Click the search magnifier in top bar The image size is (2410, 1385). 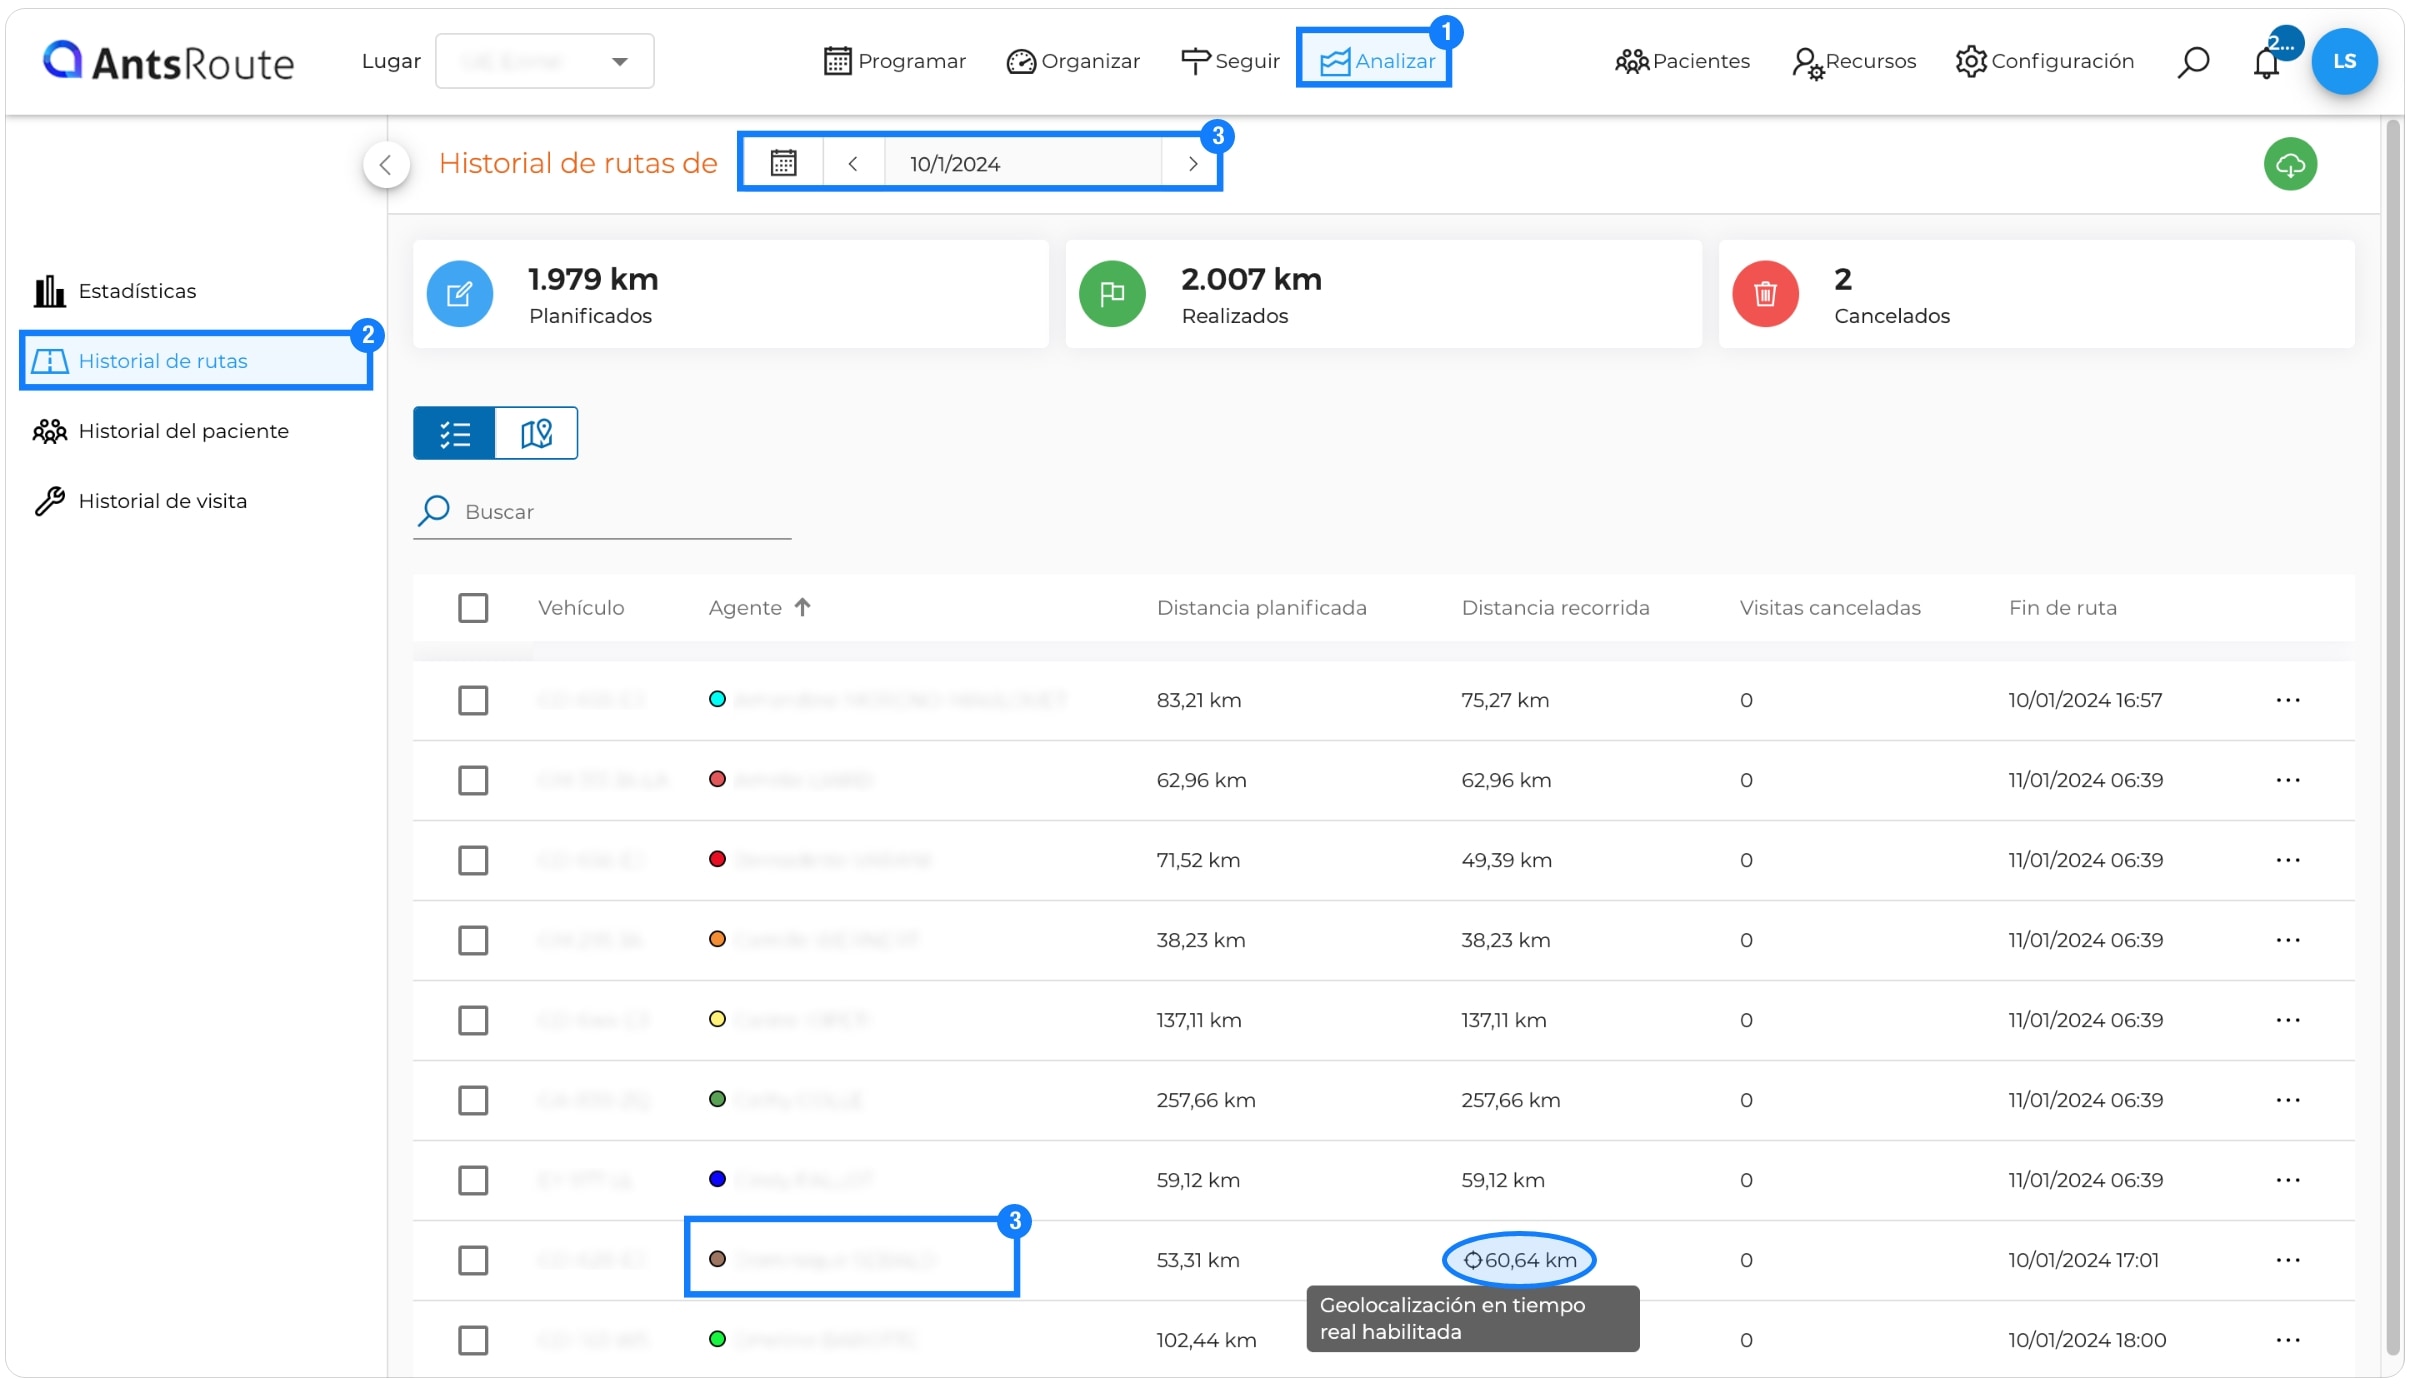(2192, 61)
